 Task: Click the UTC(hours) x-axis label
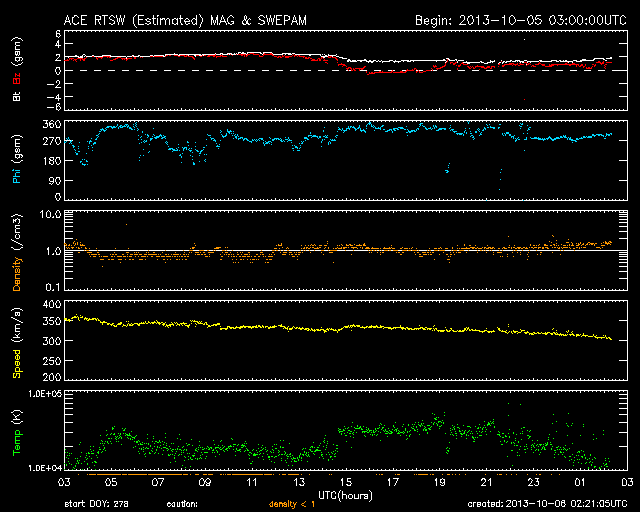[345, 493]
